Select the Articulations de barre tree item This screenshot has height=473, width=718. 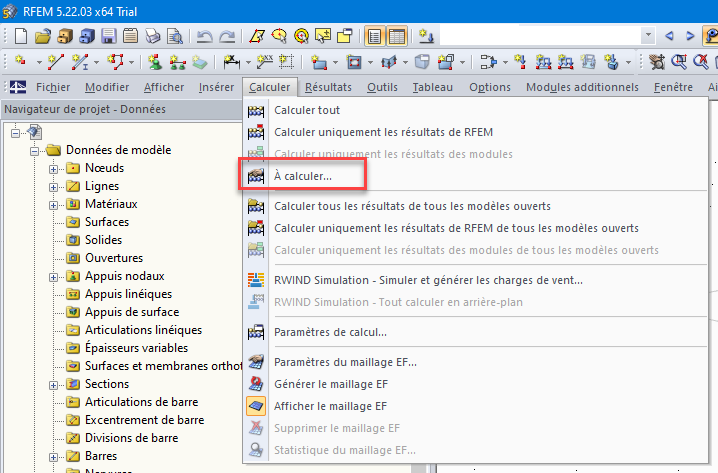pyautogui.click(x=141, y=402)
